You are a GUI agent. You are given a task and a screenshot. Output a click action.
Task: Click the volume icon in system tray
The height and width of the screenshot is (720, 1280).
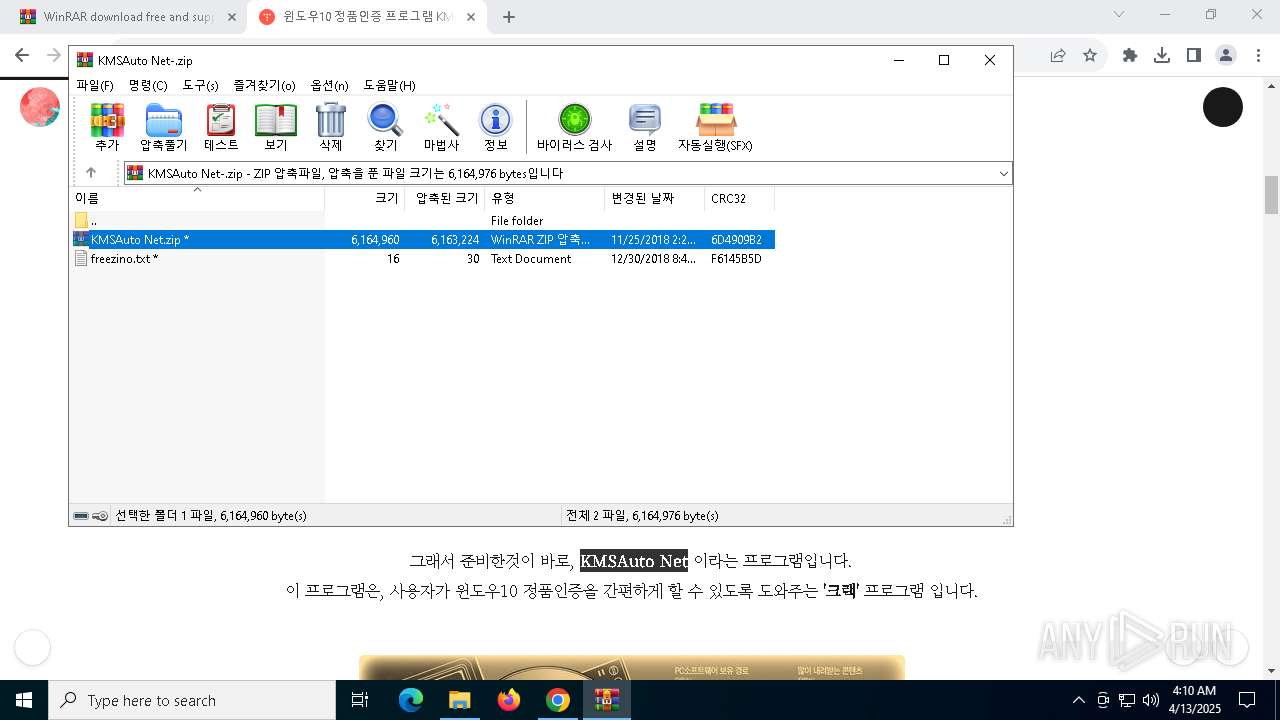click(x=1151, y=700)
